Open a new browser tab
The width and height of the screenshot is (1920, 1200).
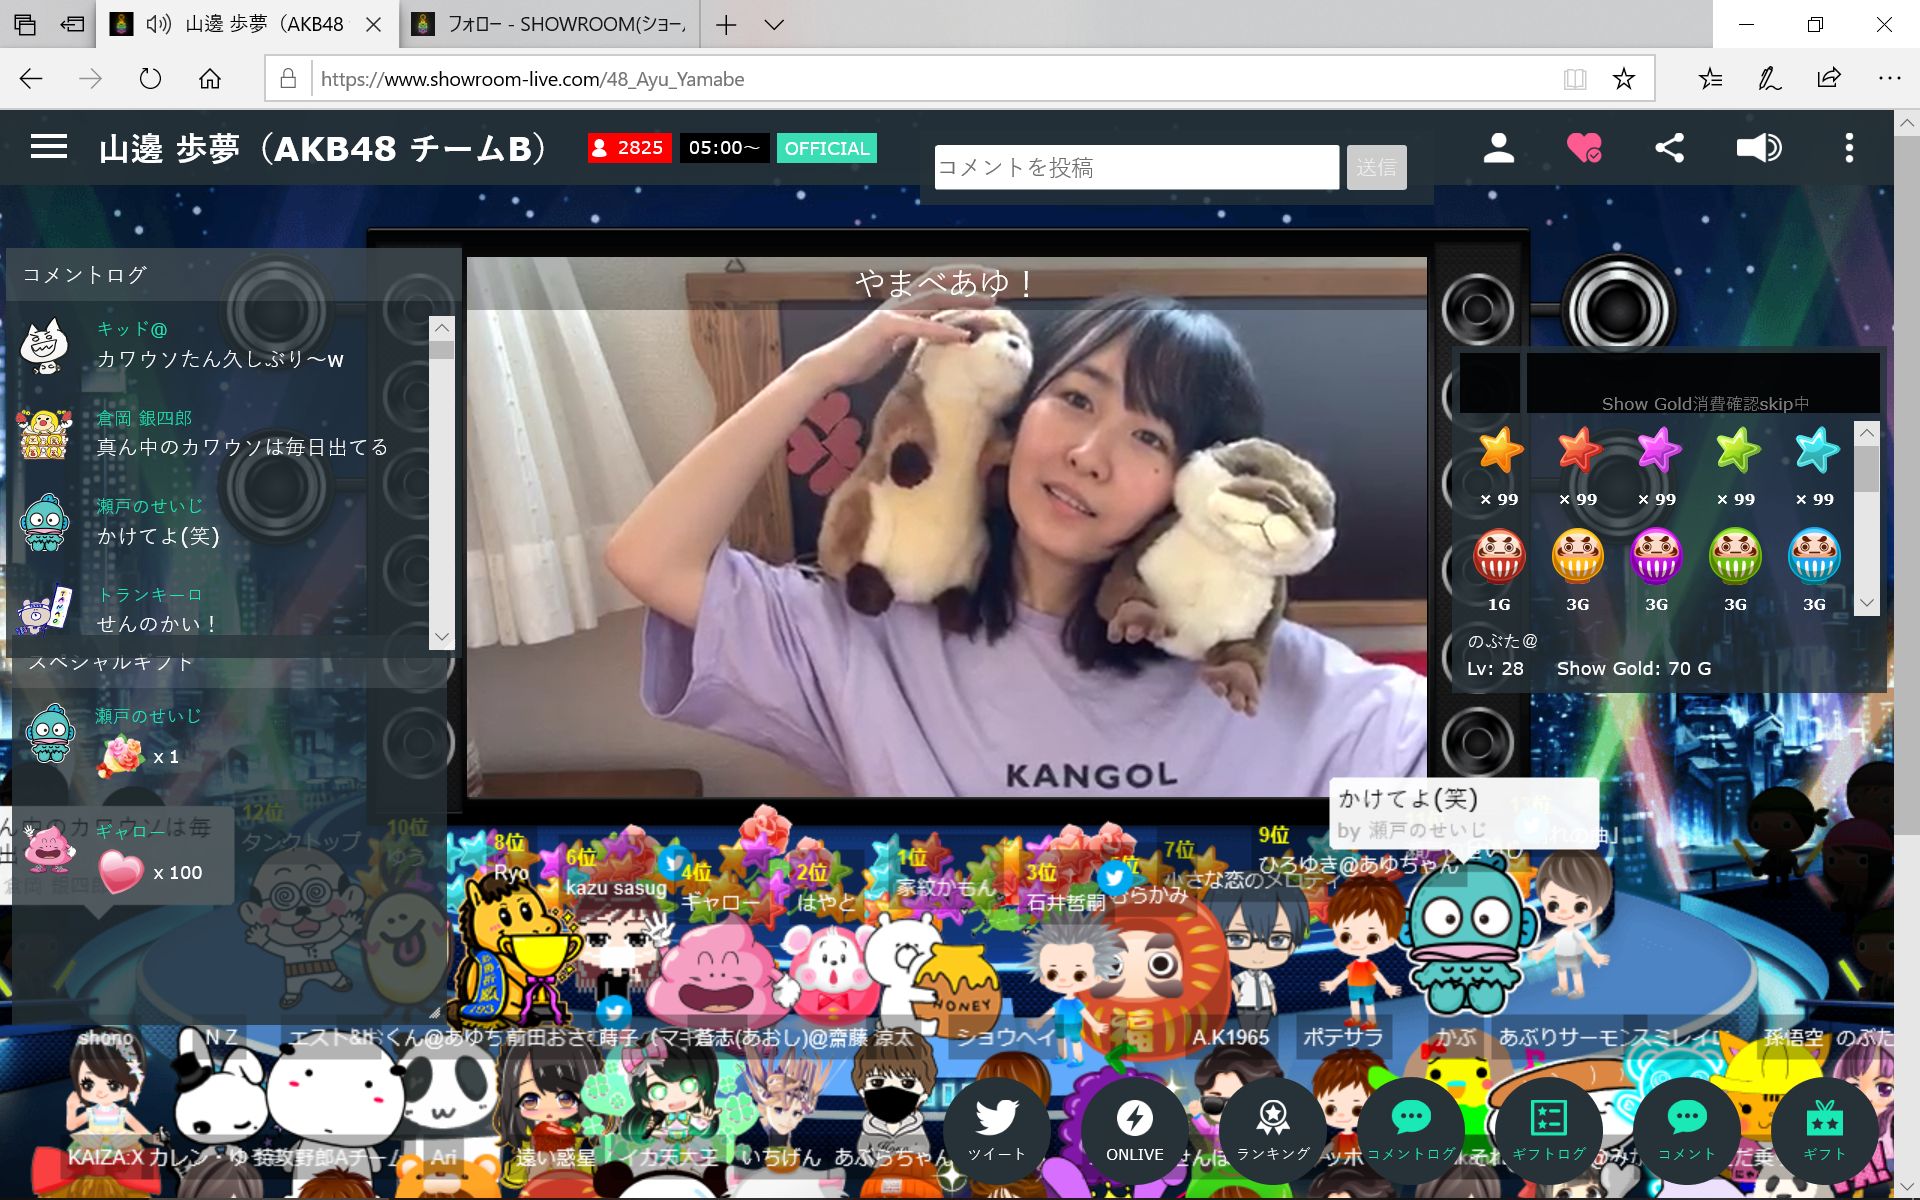(726, 25)
